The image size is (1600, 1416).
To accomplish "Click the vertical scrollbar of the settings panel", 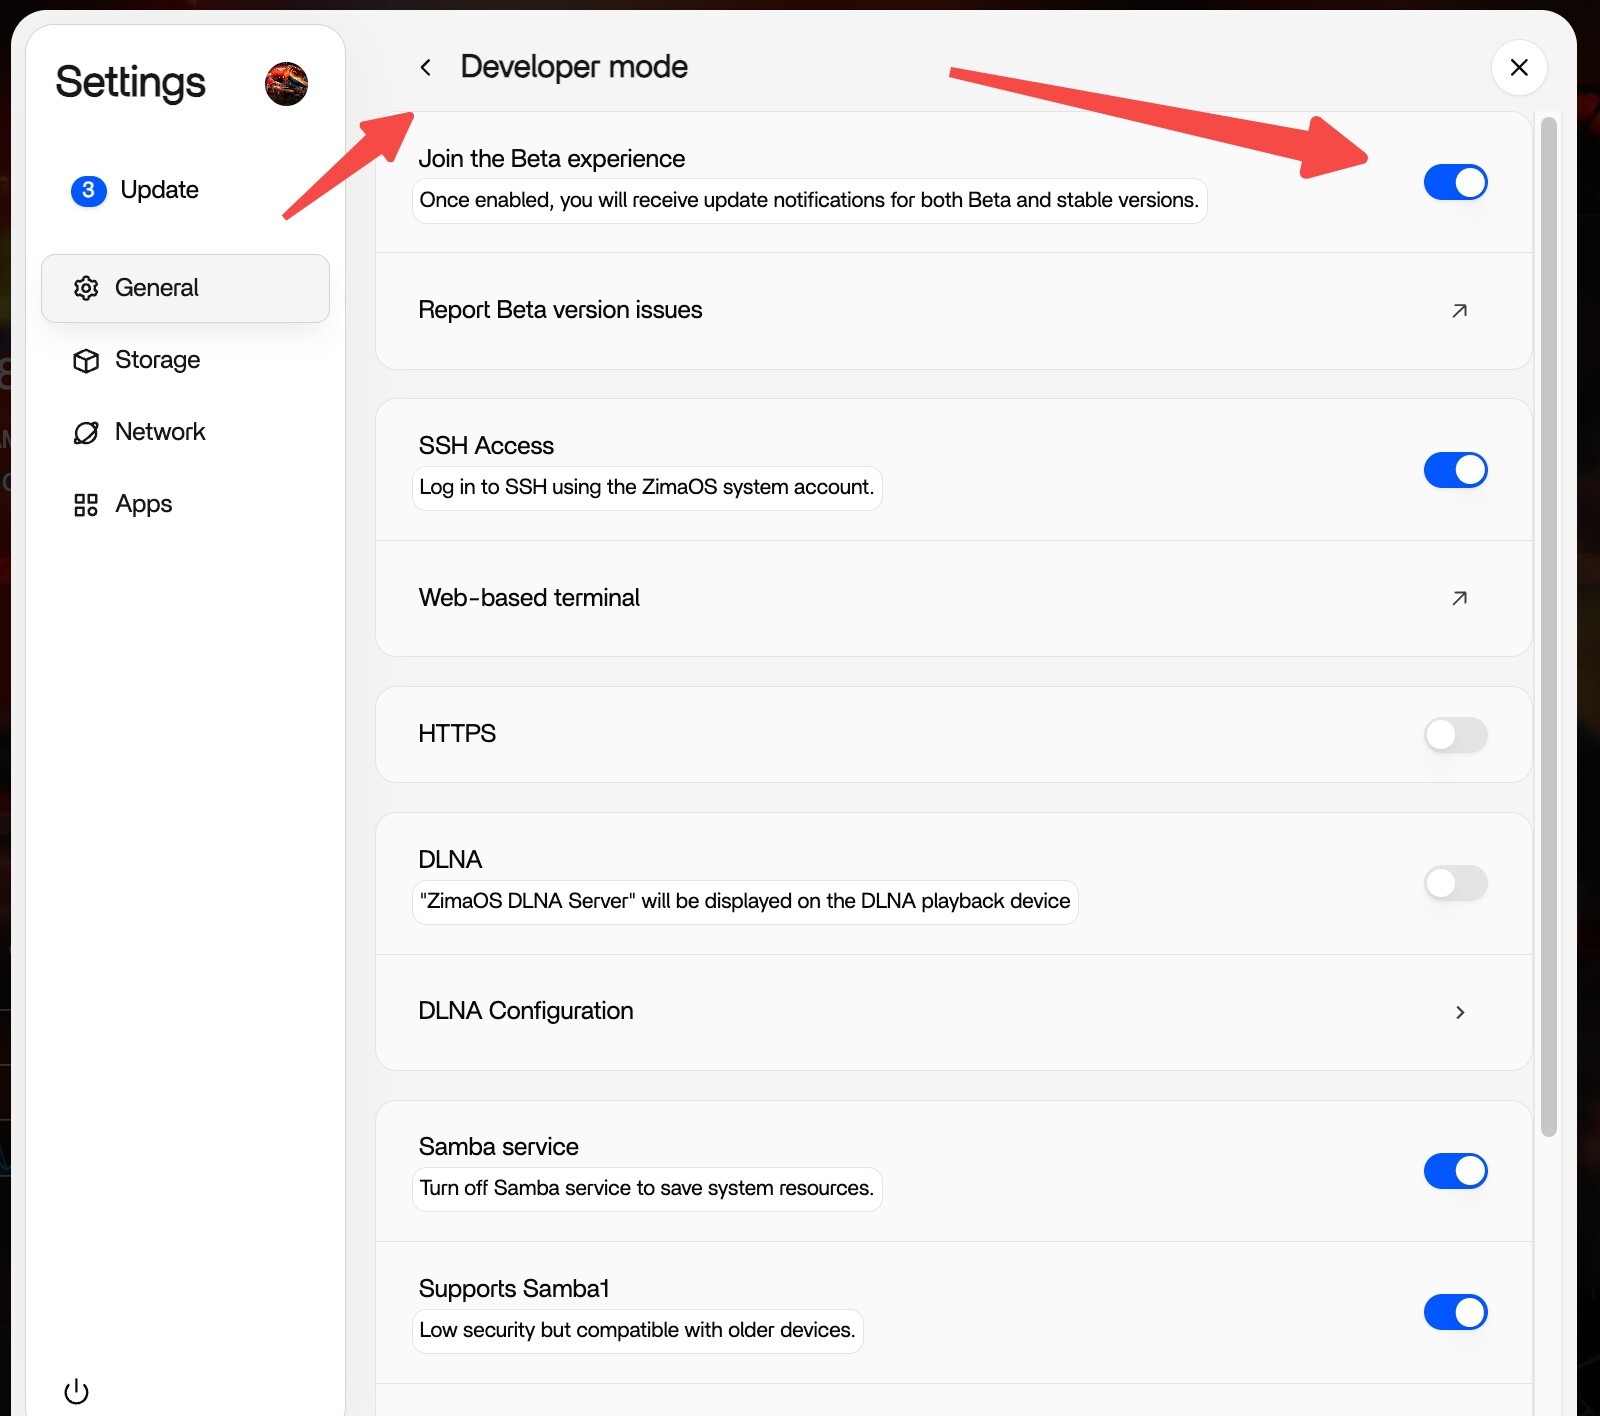I will click(1548, 627).
